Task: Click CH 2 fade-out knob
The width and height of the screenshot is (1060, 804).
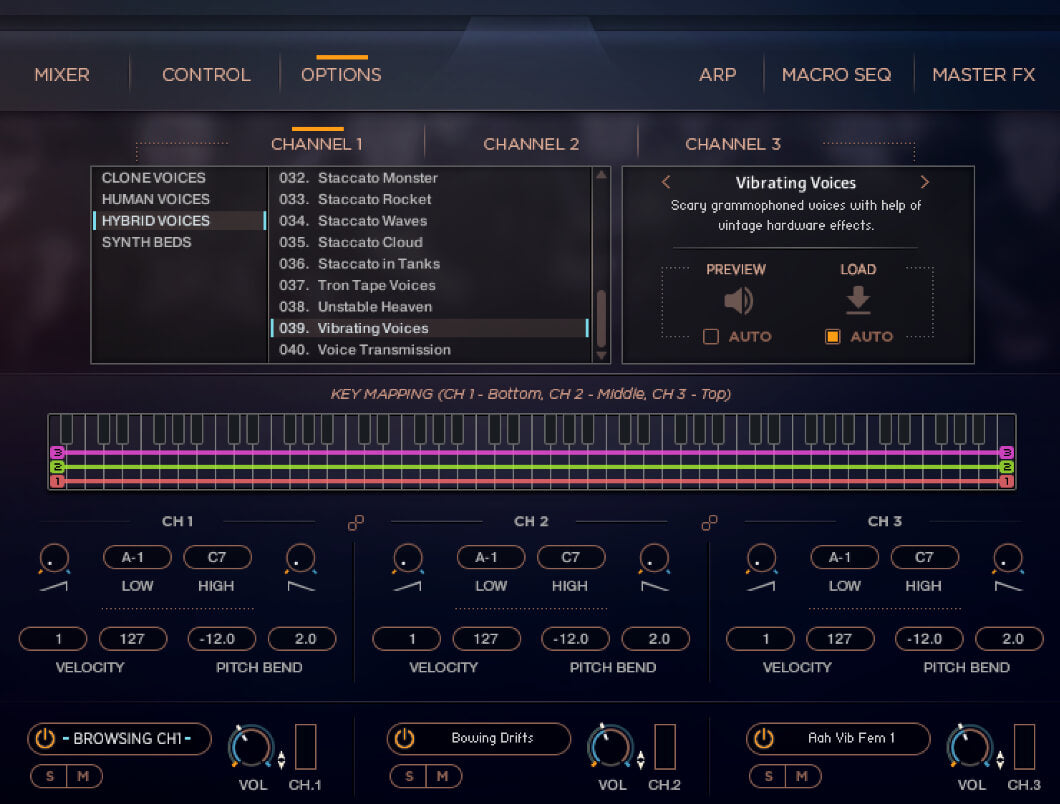Action: tap(654, 559)
